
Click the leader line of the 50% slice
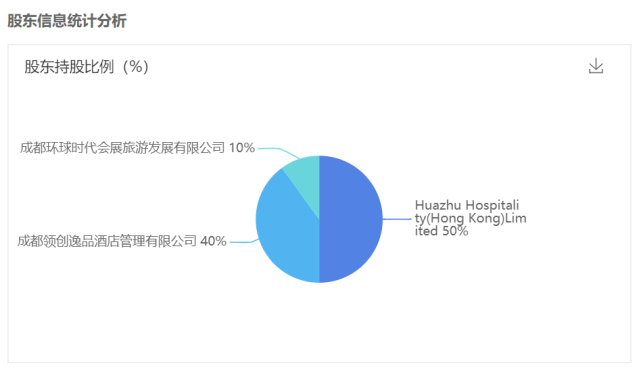click(x=397, y=219)
